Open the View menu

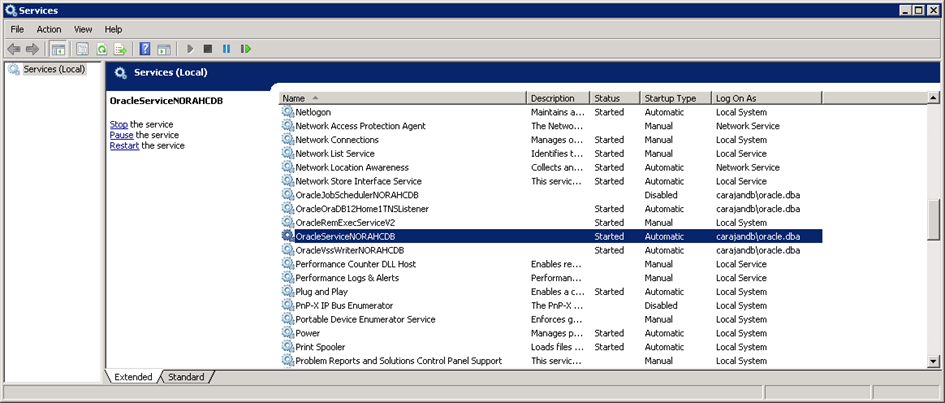pos(83,29)
